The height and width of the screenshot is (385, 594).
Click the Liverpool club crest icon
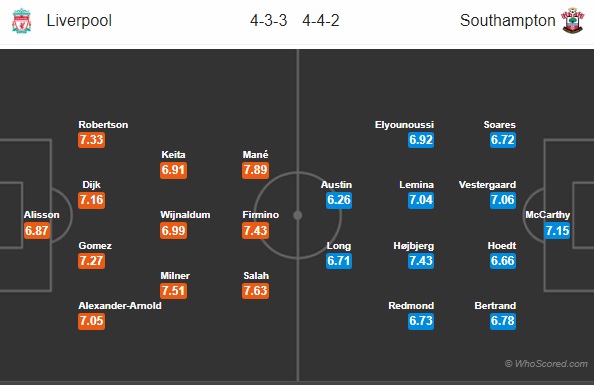click(x=21, y=21)
